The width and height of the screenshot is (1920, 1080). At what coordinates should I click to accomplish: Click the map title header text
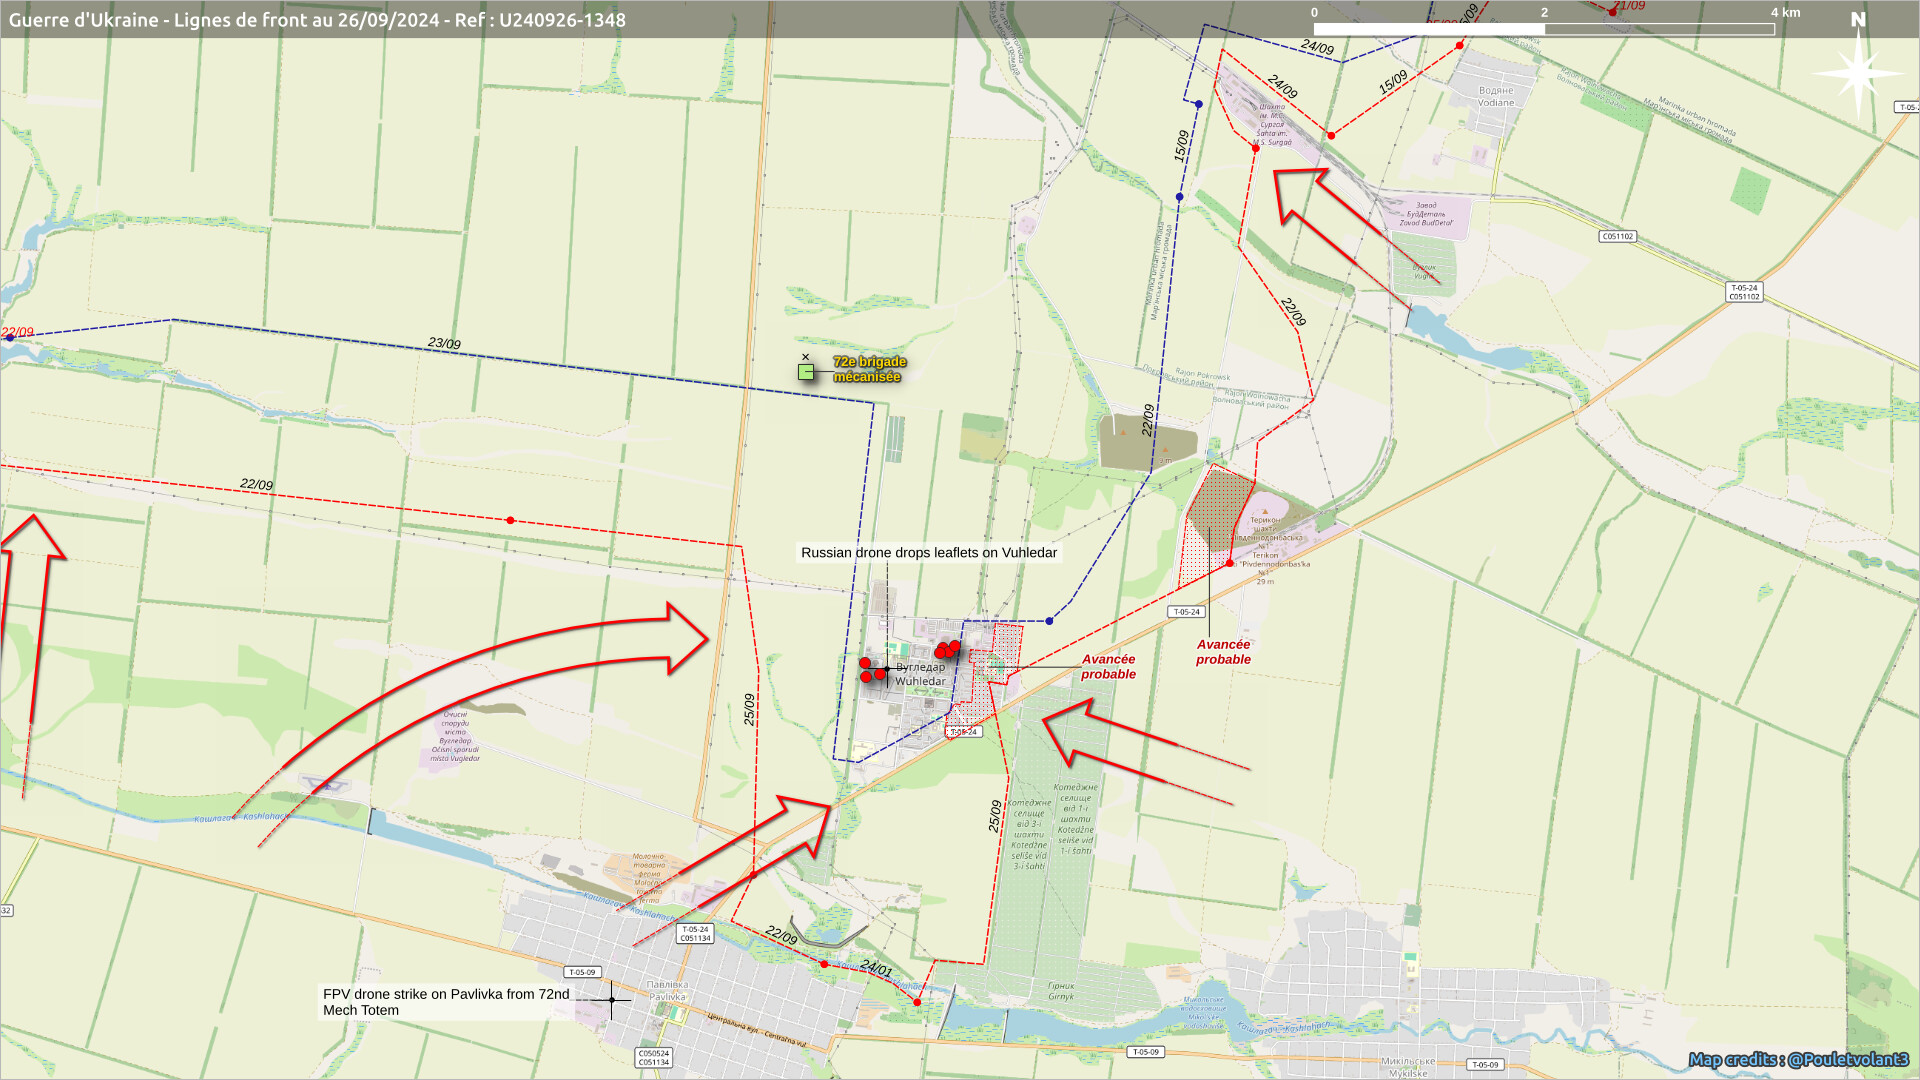(x=317, y=20)
